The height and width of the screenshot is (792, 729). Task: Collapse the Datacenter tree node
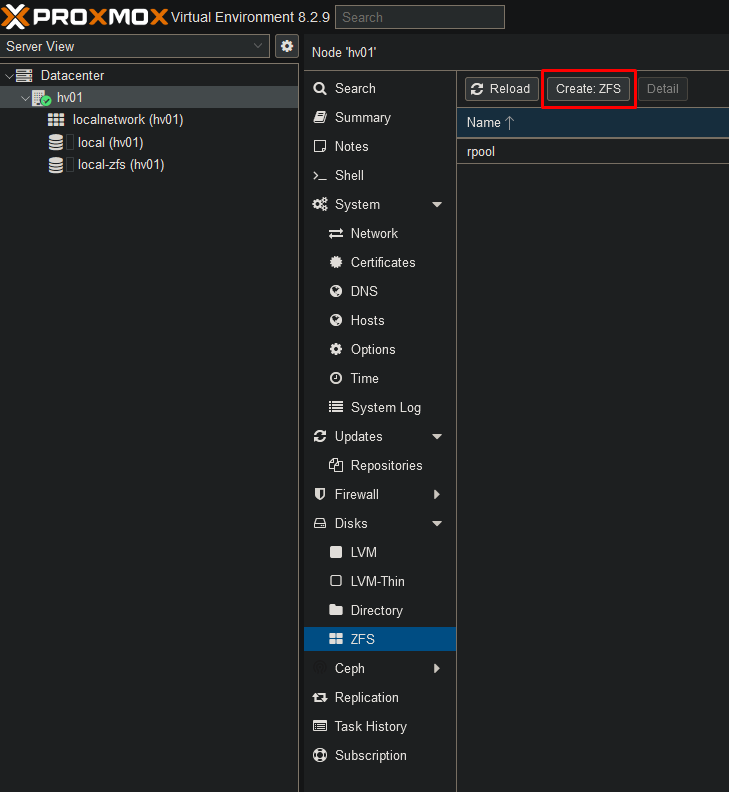9,76
